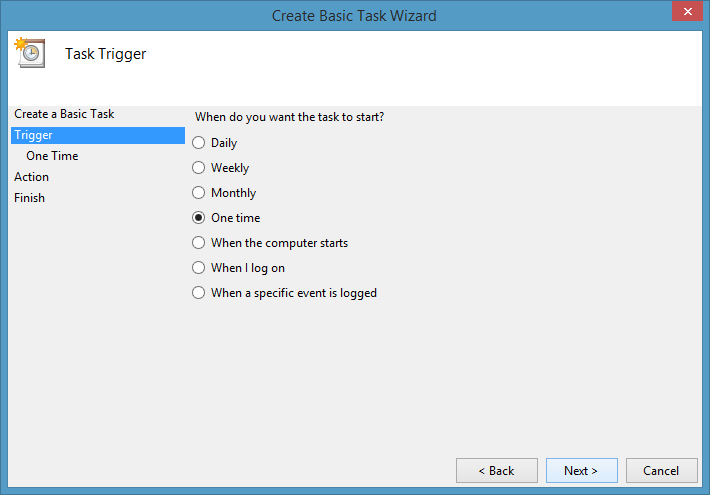Go to Create a Basic Task step
This screenshot has width=710, height=495.
point(64,114)
